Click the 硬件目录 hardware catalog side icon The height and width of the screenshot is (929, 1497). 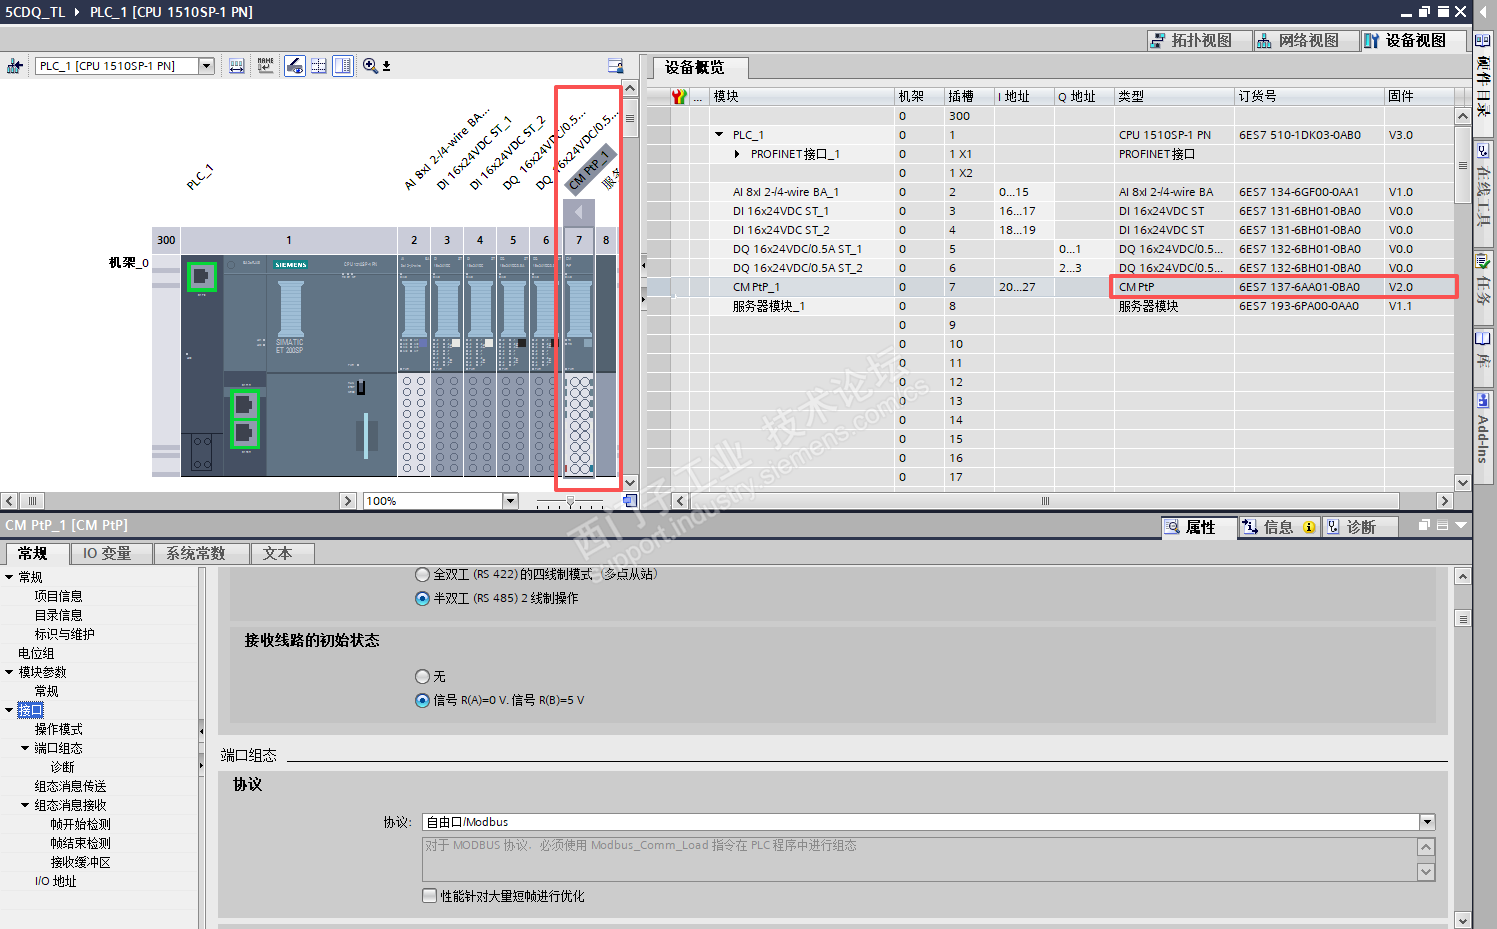tap(1484, 77)
